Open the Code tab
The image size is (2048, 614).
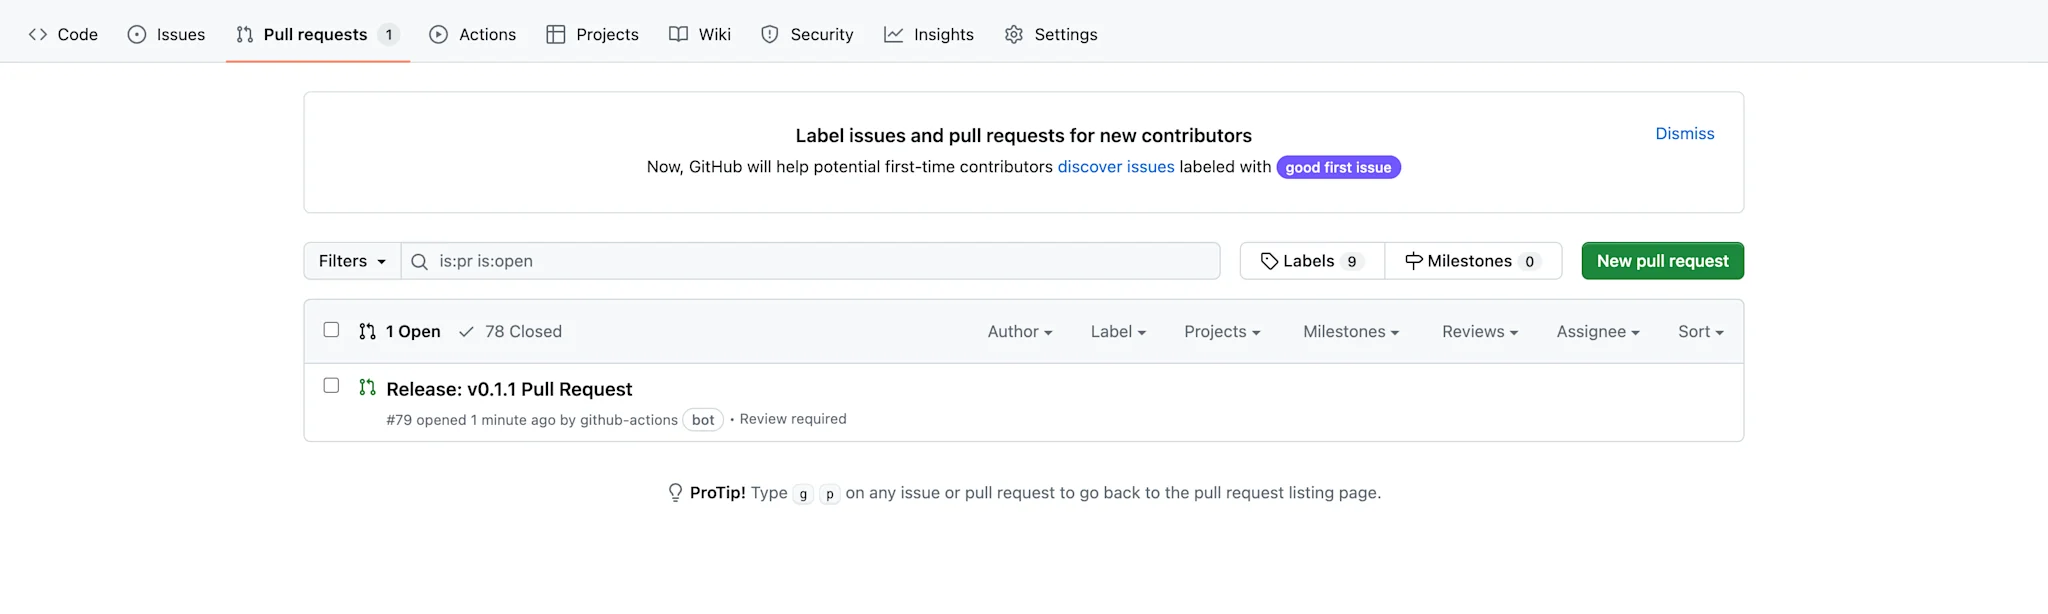[x=63, y=34]
